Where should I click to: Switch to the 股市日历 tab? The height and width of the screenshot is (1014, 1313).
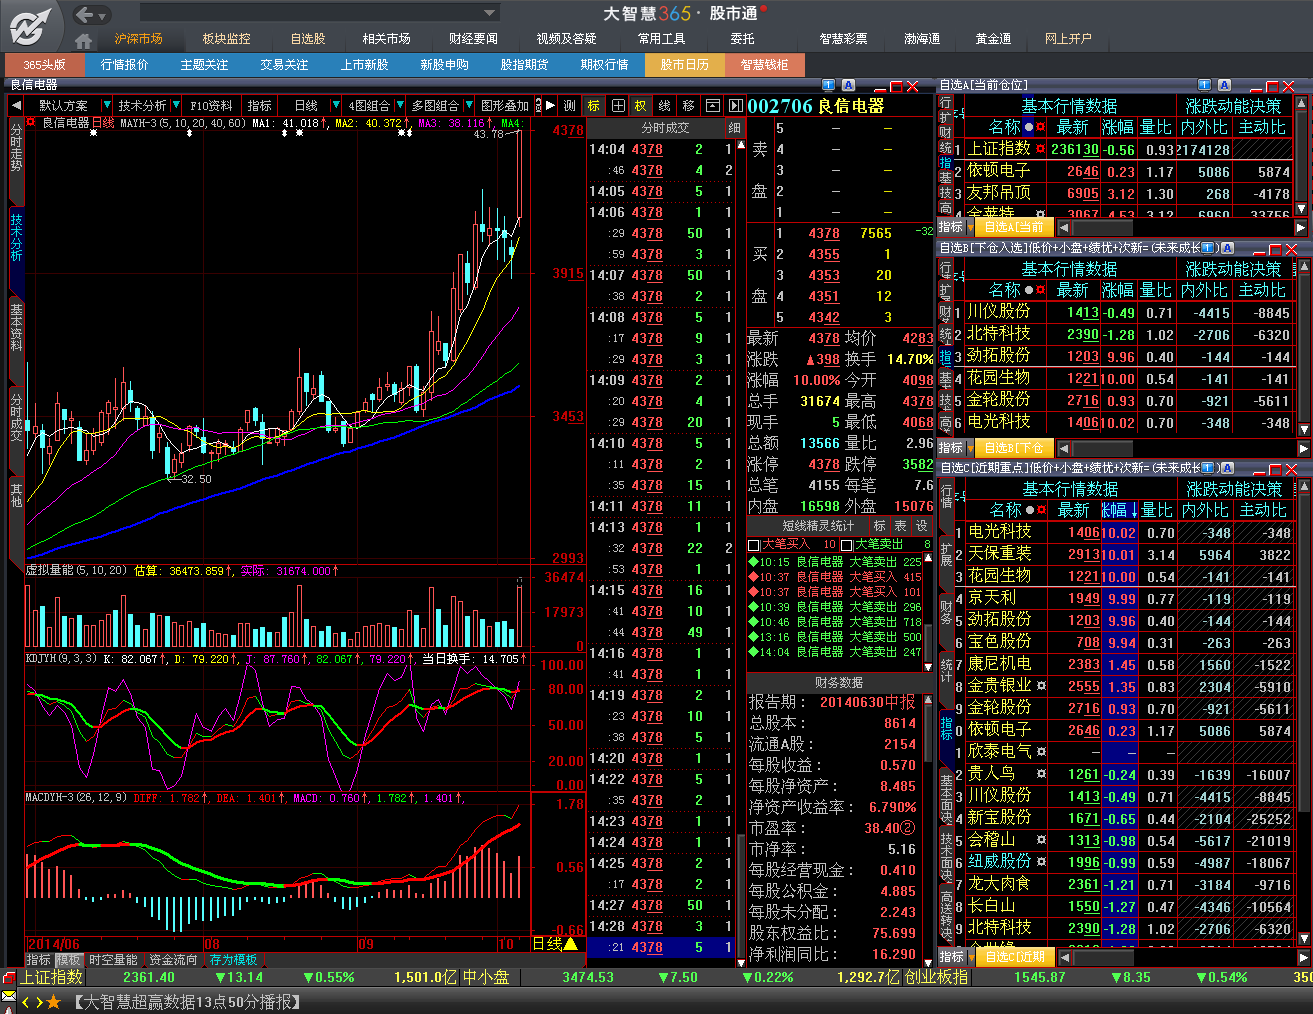(x=684, y=65)
